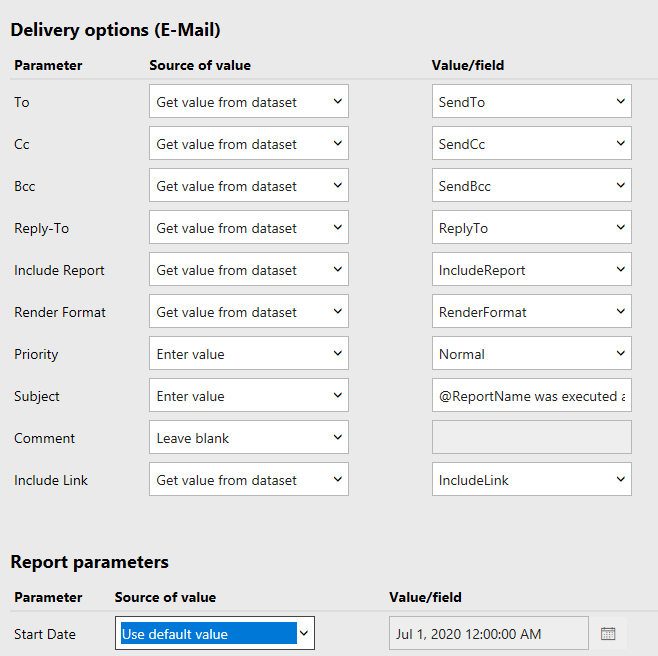
Task: Open the Subject source of value dropdown
Action: [248, 396]
